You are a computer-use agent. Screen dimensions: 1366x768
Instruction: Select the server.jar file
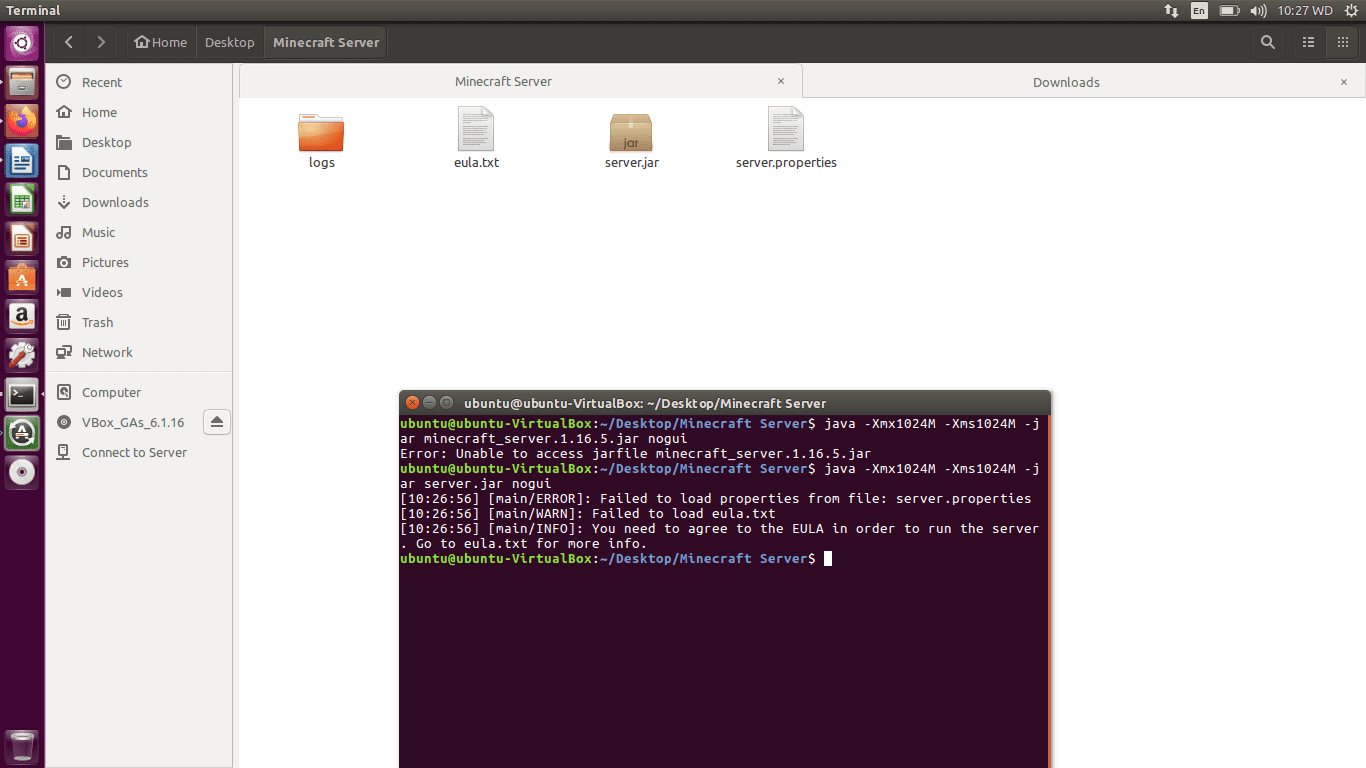click(x=631, y=137)
